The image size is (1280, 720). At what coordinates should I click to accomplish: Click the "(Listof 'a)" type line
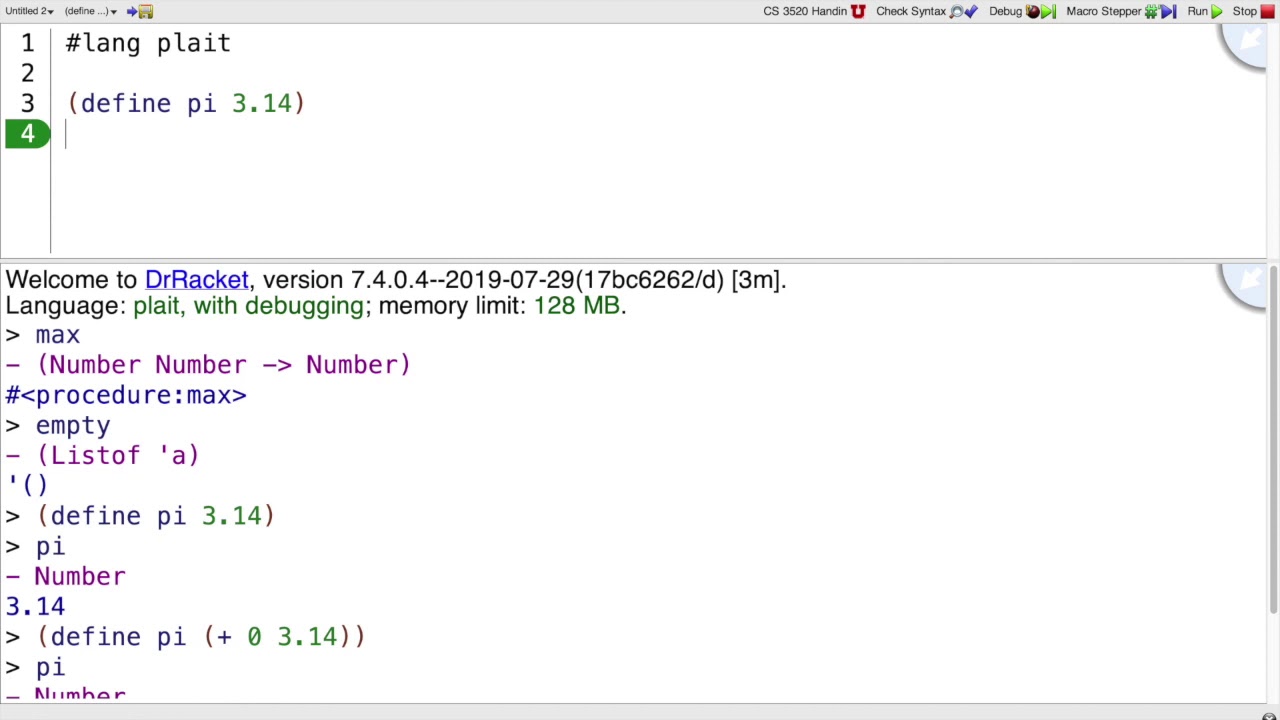(118, 456)
